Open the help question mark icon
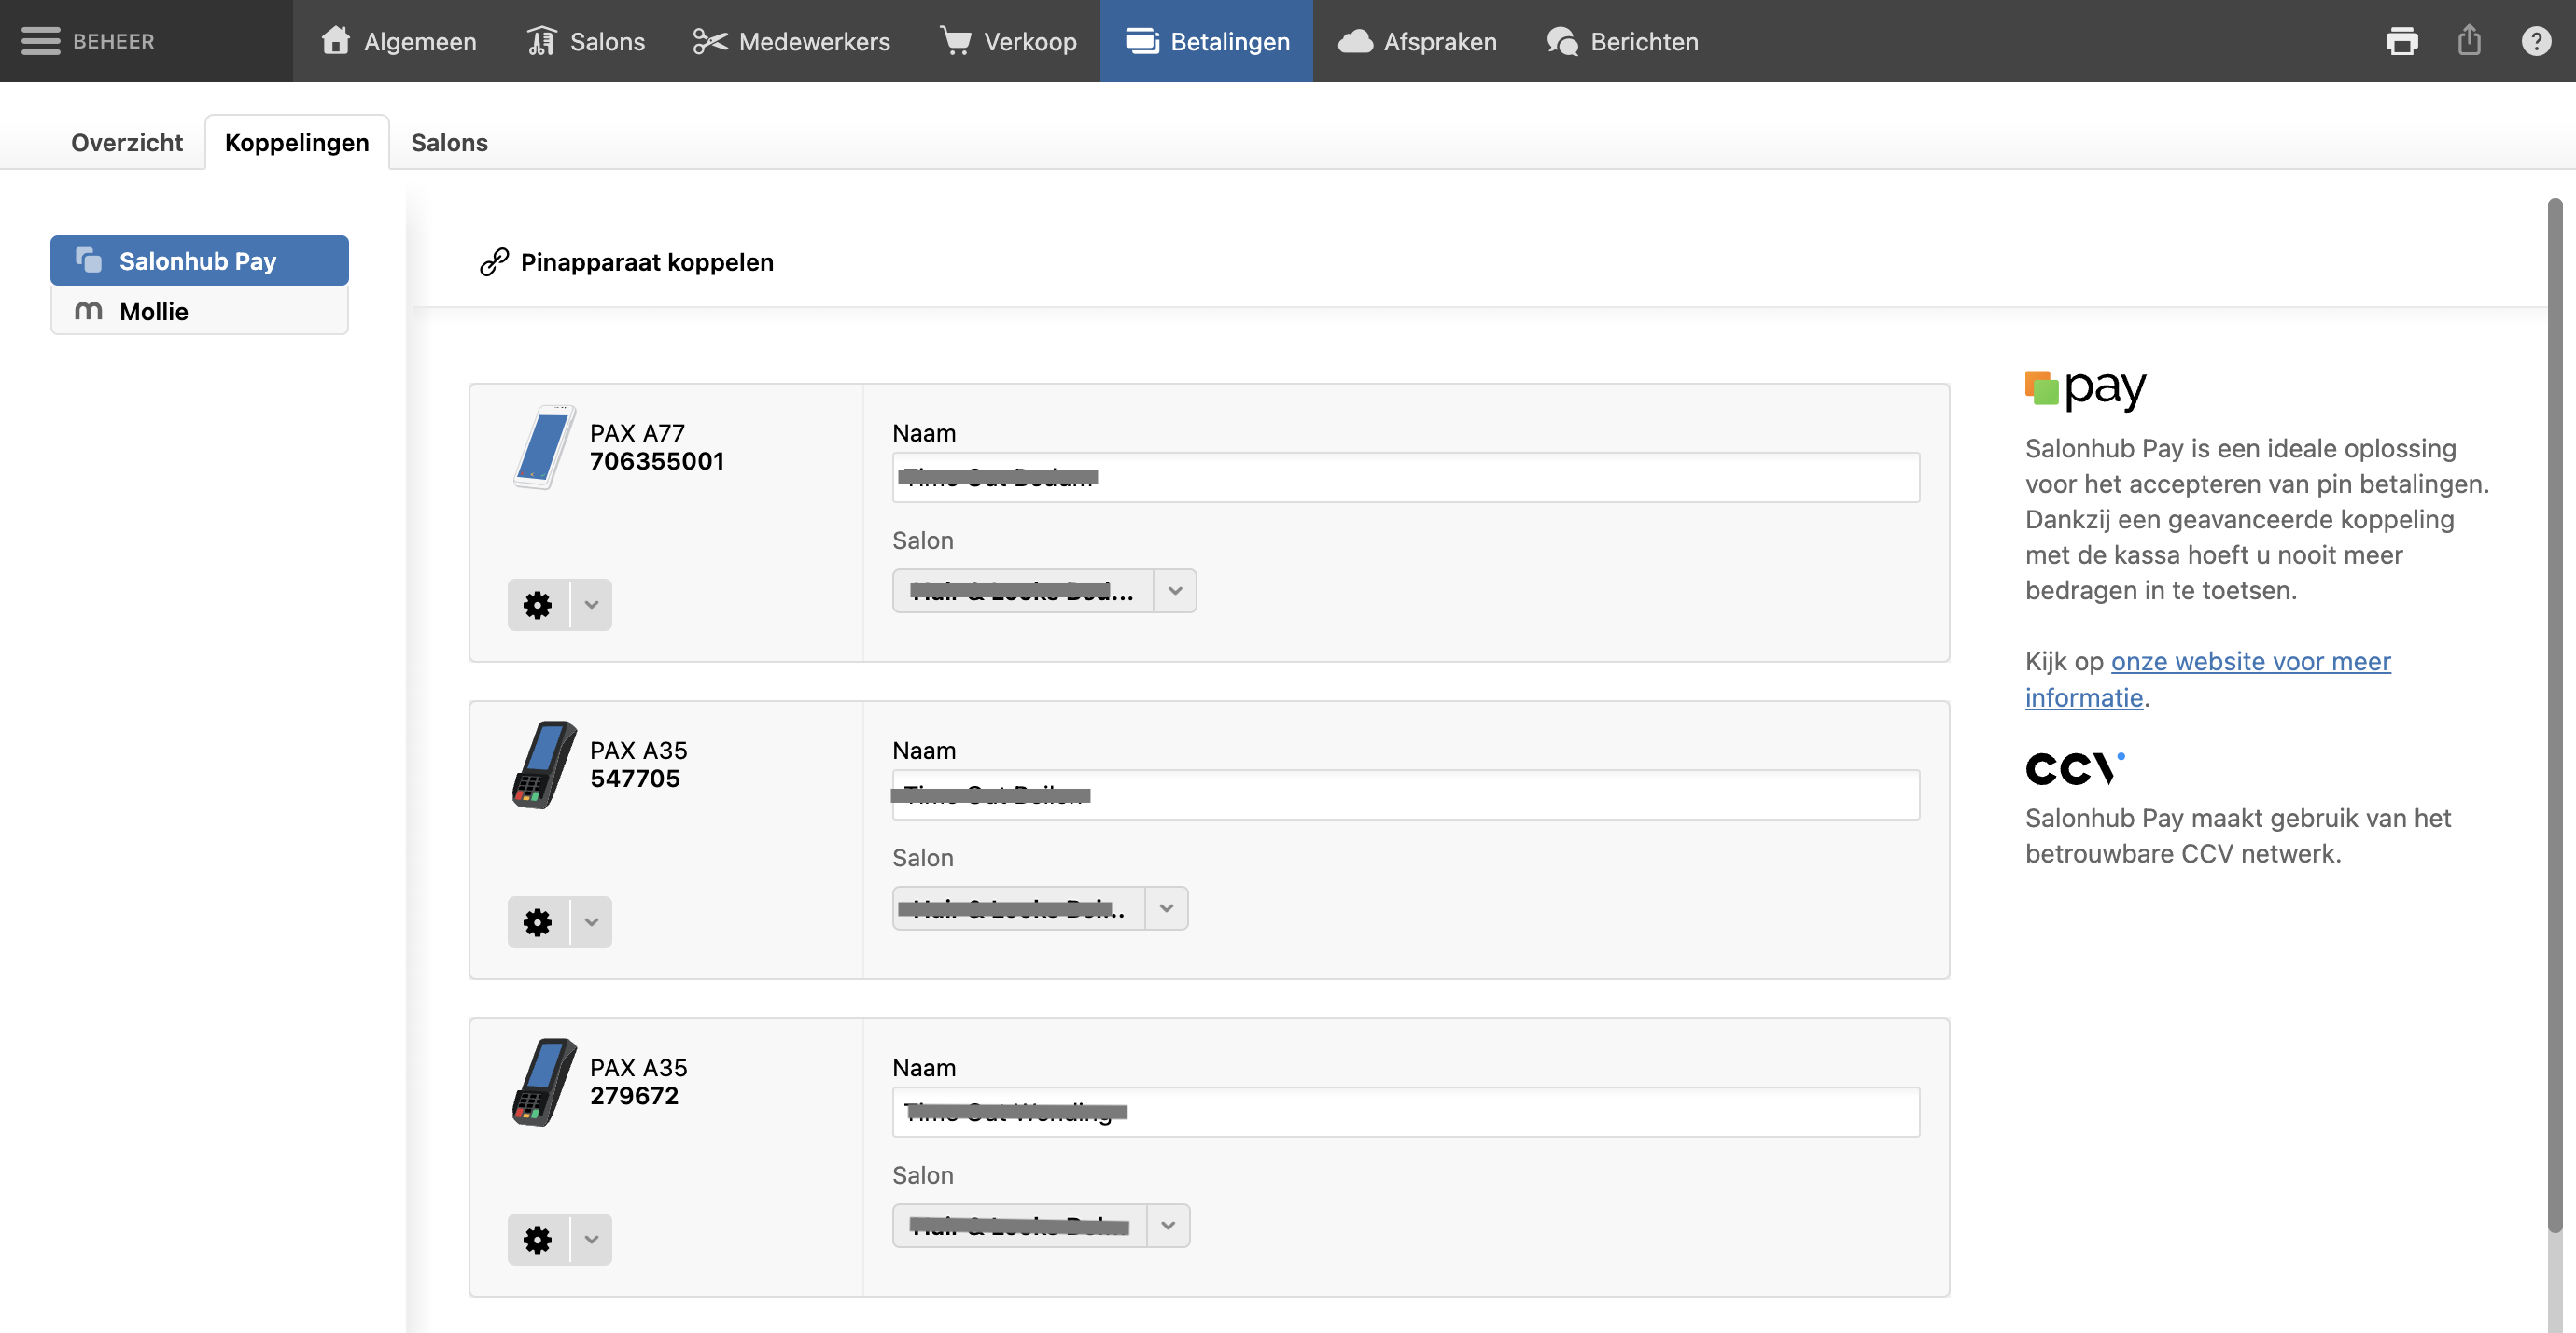 click(x=2536, y=41)
